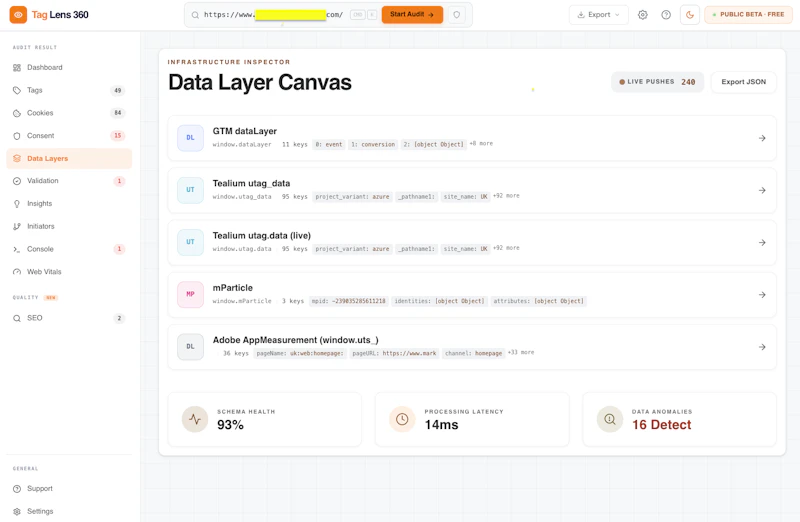Open the Export dropdown
The image size is (800, 522).
[598, 15]
